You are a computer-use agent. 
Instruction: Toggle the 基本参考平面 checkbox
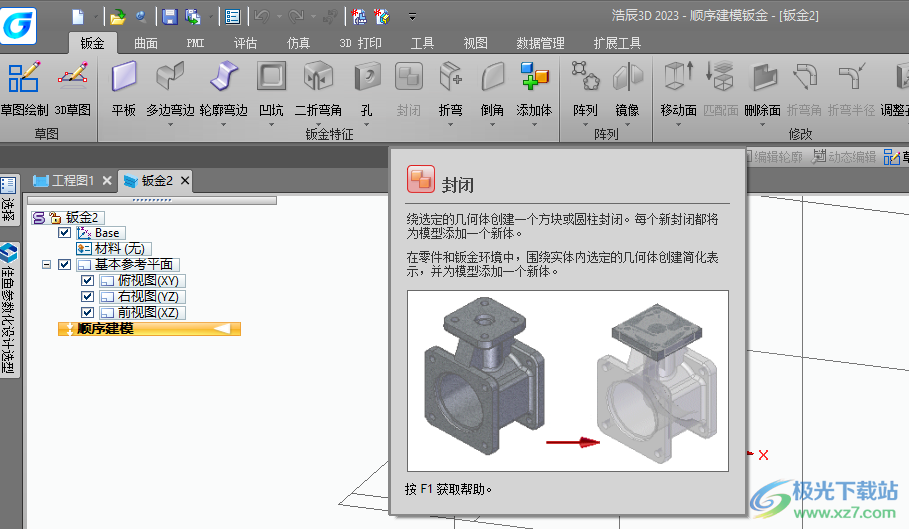tap(65, 265)
